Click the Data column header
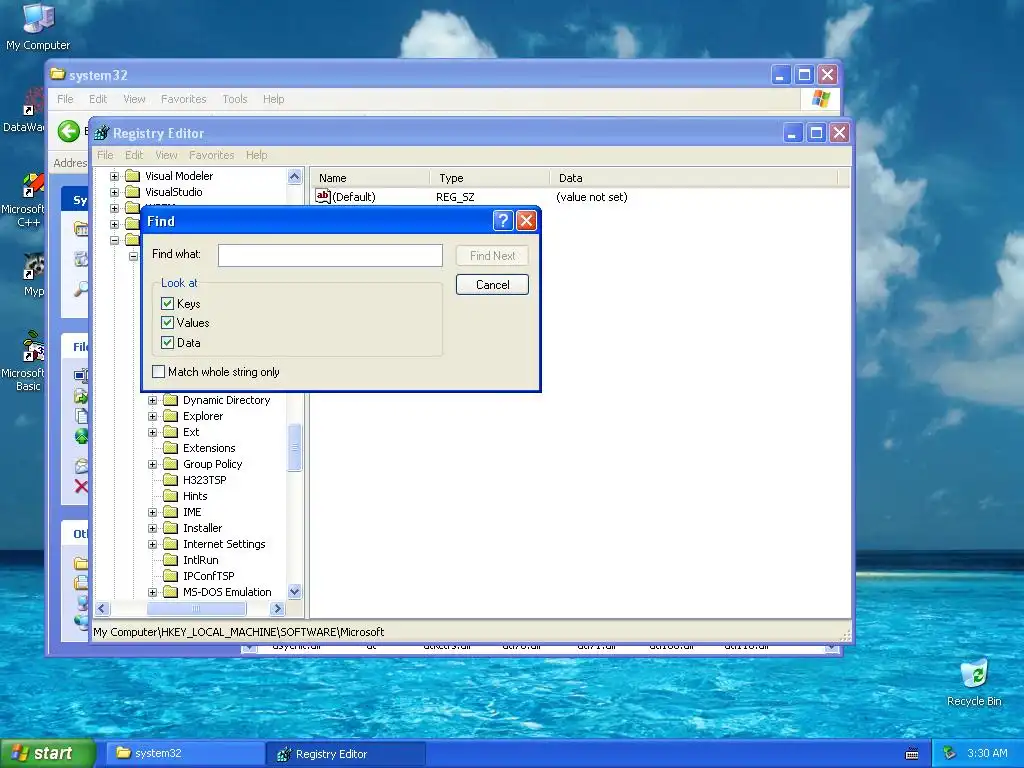Viewport: 1024px width, 768px height. [694, 178]
